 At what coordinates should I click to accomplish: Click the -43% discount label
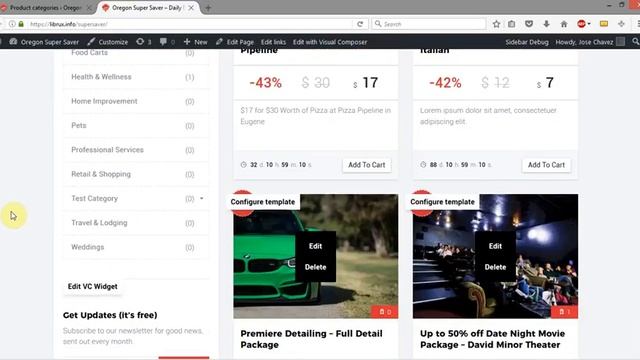(265, 83)
